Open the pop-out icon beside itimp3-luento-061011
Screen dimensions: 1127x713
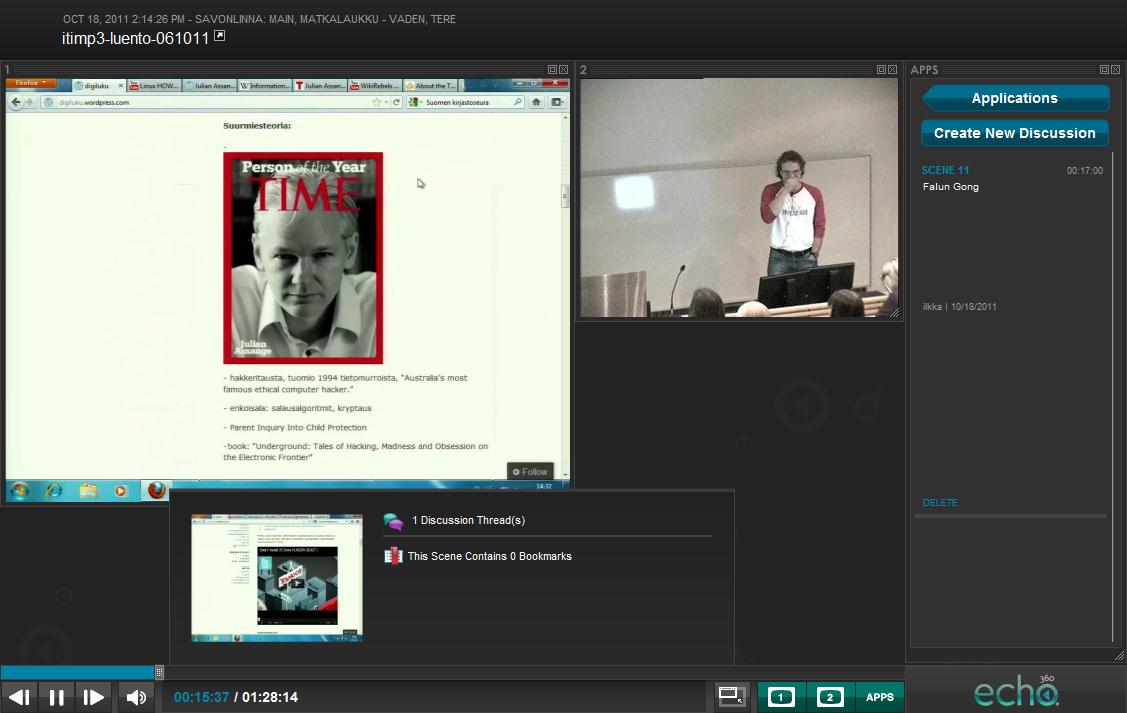click(x=220, y=36)
